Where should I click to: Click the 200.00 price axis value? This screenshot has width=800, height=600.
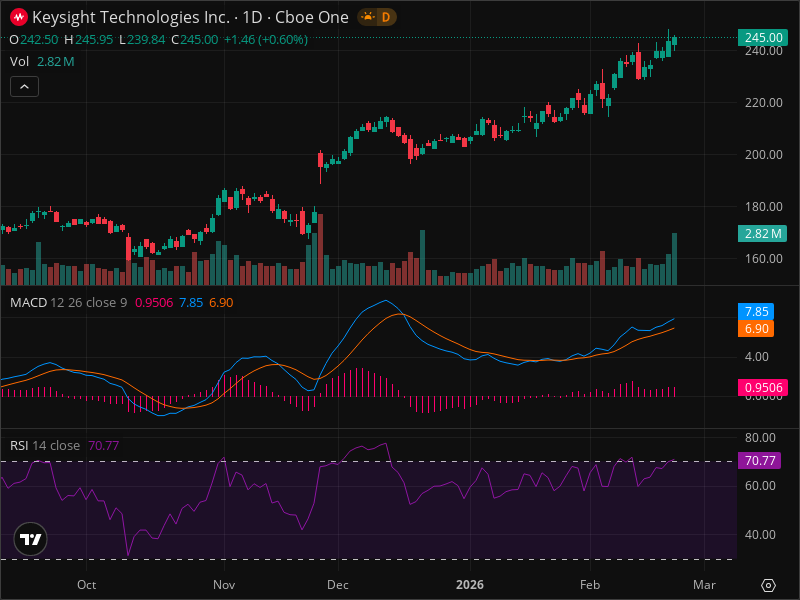[x=763, y=155]
